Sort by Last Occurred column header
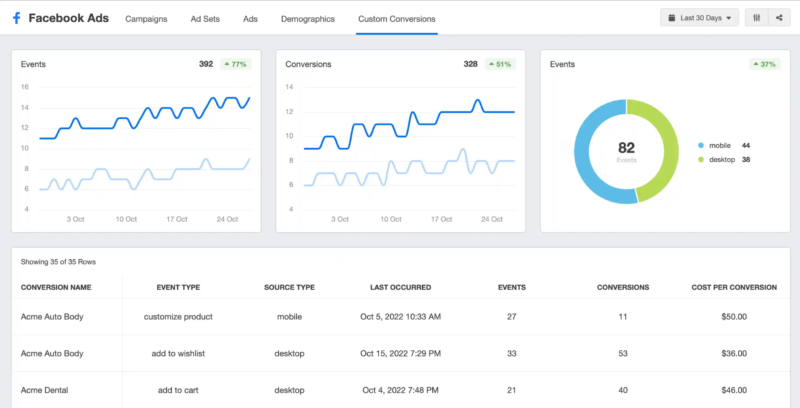Image resolution: width=800 pixels, height=408 pixels. tap(401, 288)
